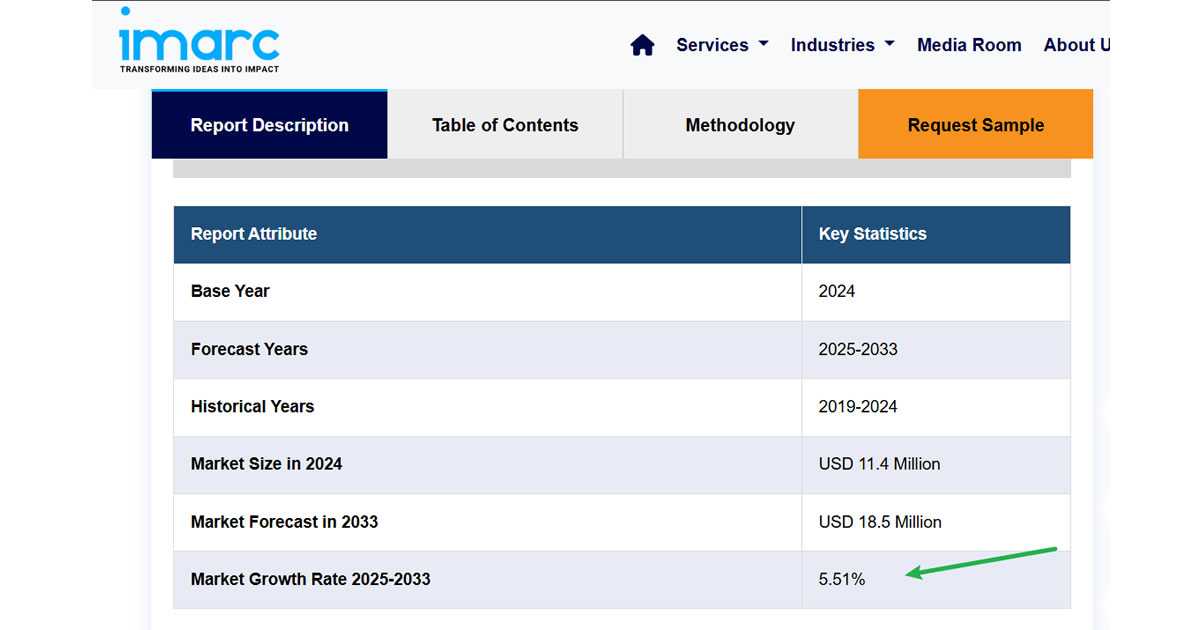
Task: Go to homepage via home icon
Action: pos(642,45)
